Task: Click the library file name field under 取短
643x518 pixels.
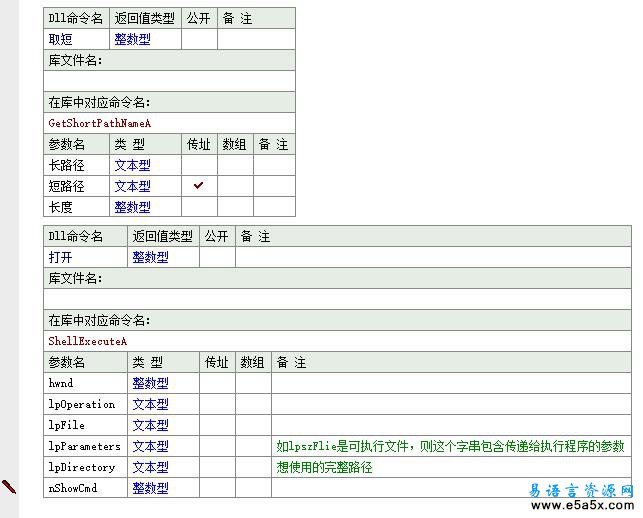Action: coord(169,81)
